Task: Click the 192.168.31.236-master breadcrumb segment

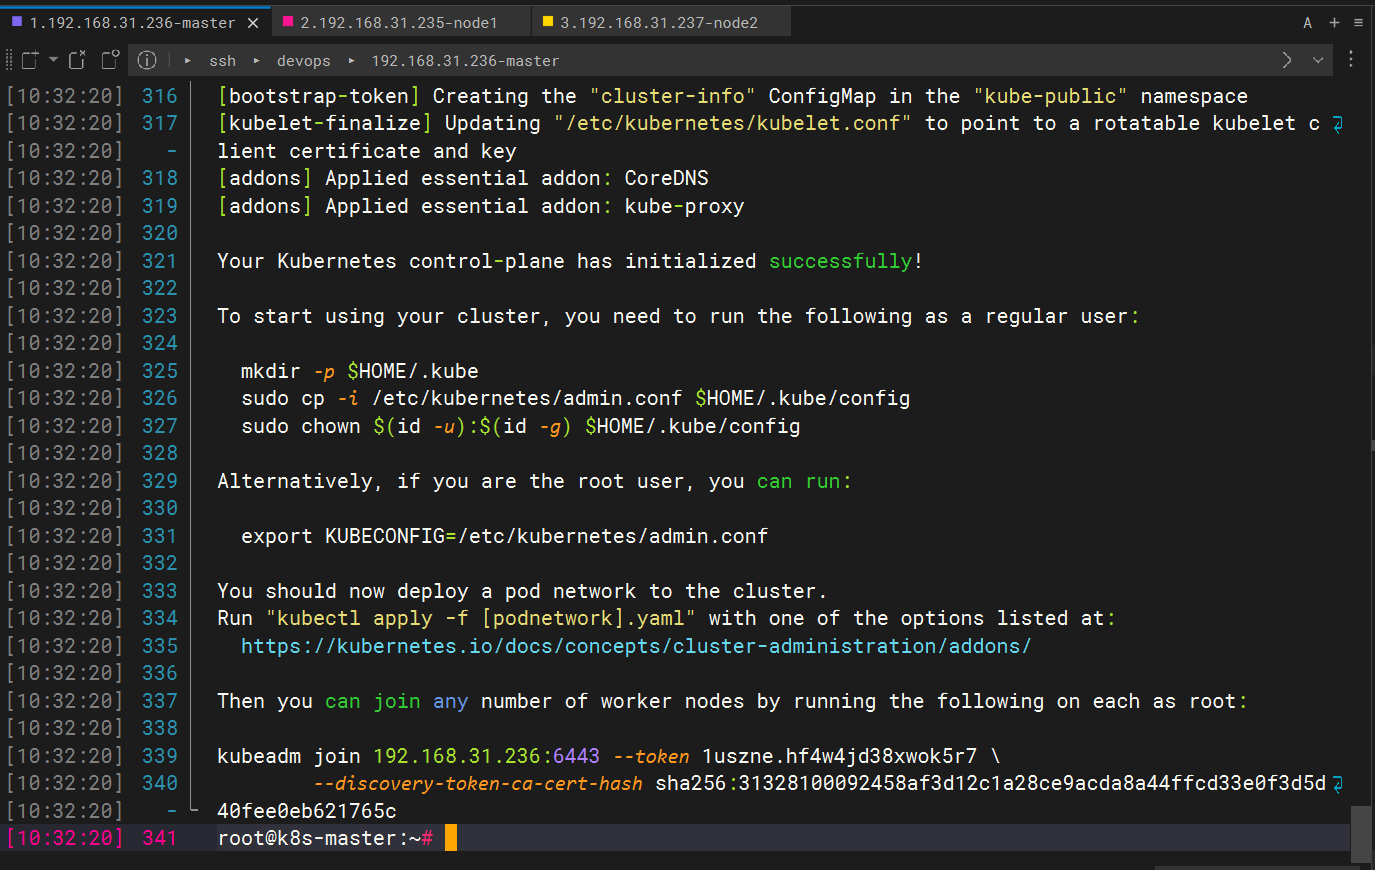Action: (x=465, y=61)
